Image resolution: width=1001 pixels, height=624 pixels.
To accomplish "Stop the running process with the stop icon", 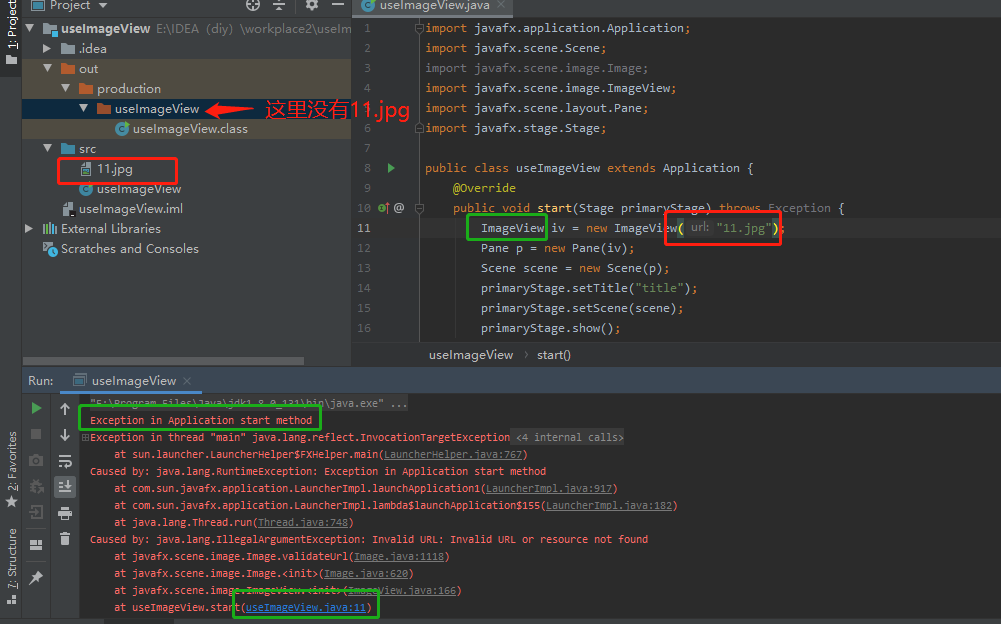I will (x=36, y=433).
